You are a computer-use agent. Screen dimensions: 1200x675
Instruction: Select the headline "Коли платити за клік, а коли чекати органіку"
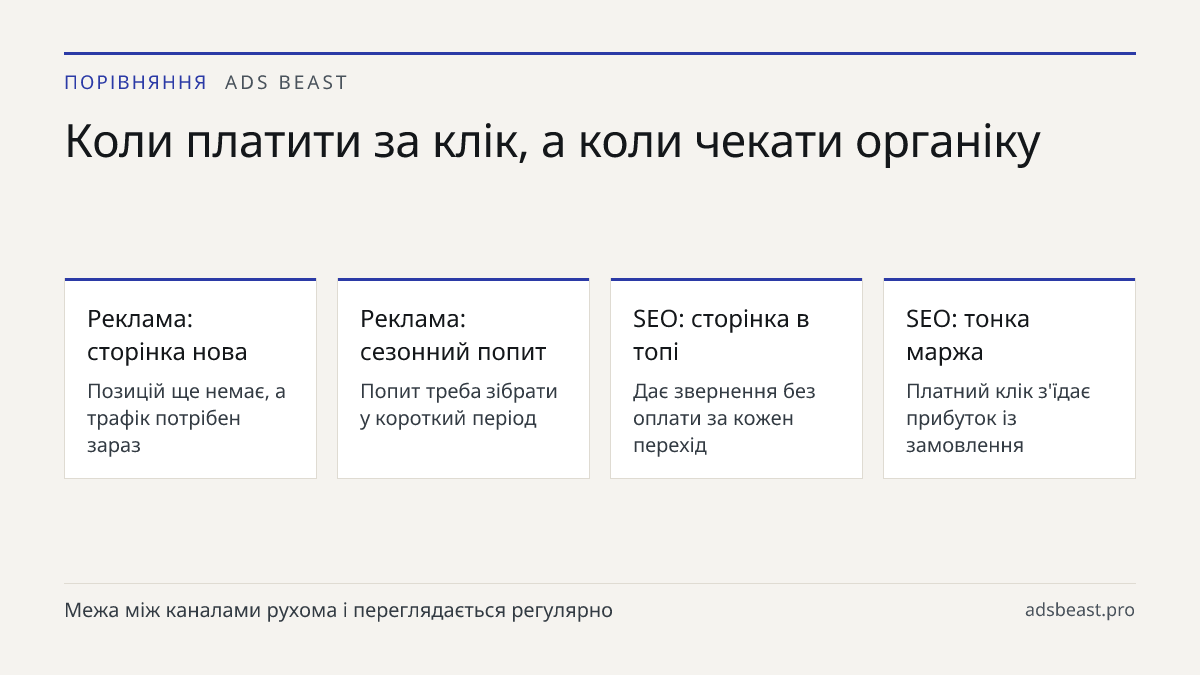click(x=552, y=142)
